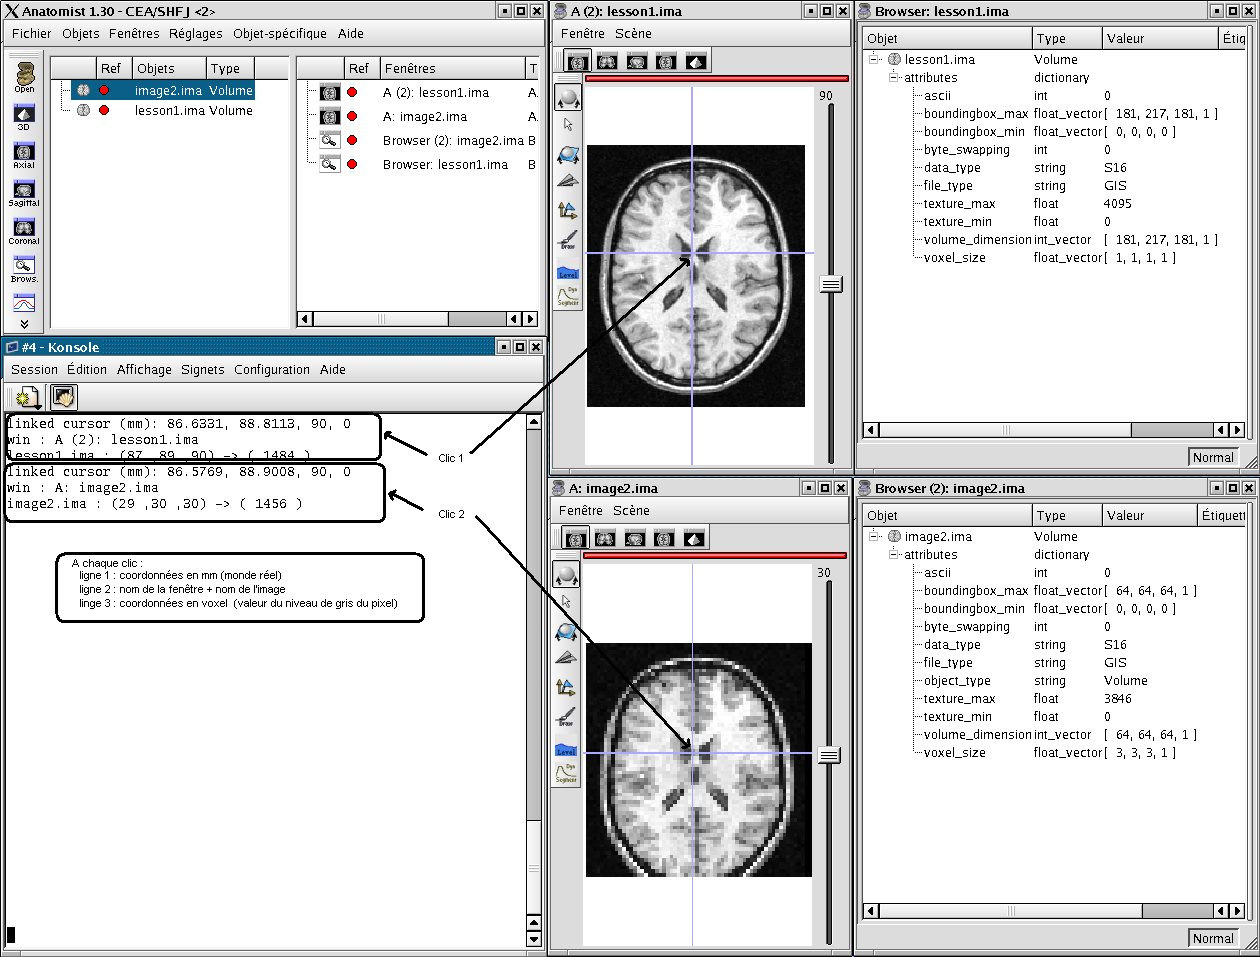
Task: Click the Brows. browser window icon
Action: pos(24,267)
